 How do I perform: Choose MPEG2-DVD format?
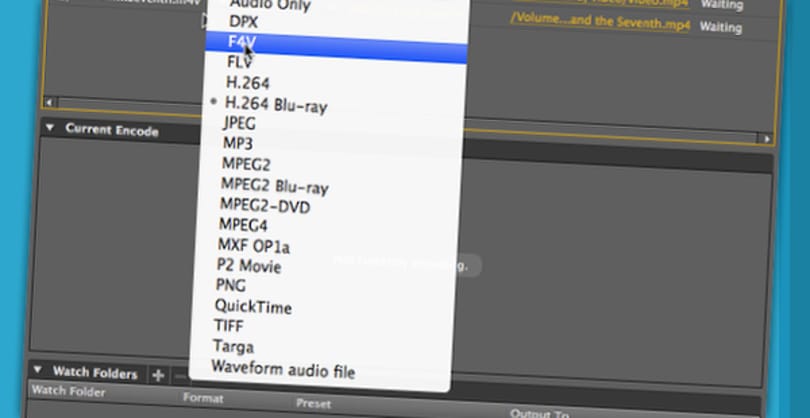[x=265, y=205]
